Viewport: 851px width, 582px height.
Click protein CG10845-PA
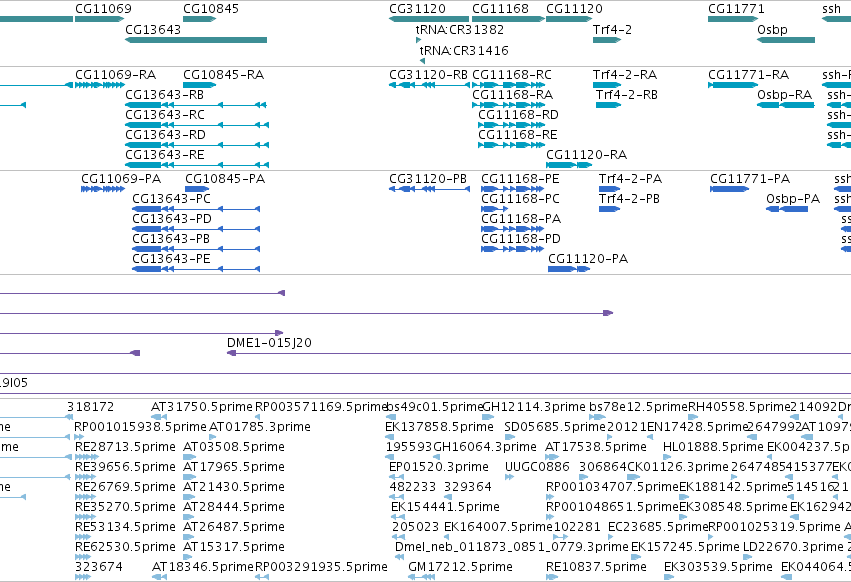coord(225,179)
